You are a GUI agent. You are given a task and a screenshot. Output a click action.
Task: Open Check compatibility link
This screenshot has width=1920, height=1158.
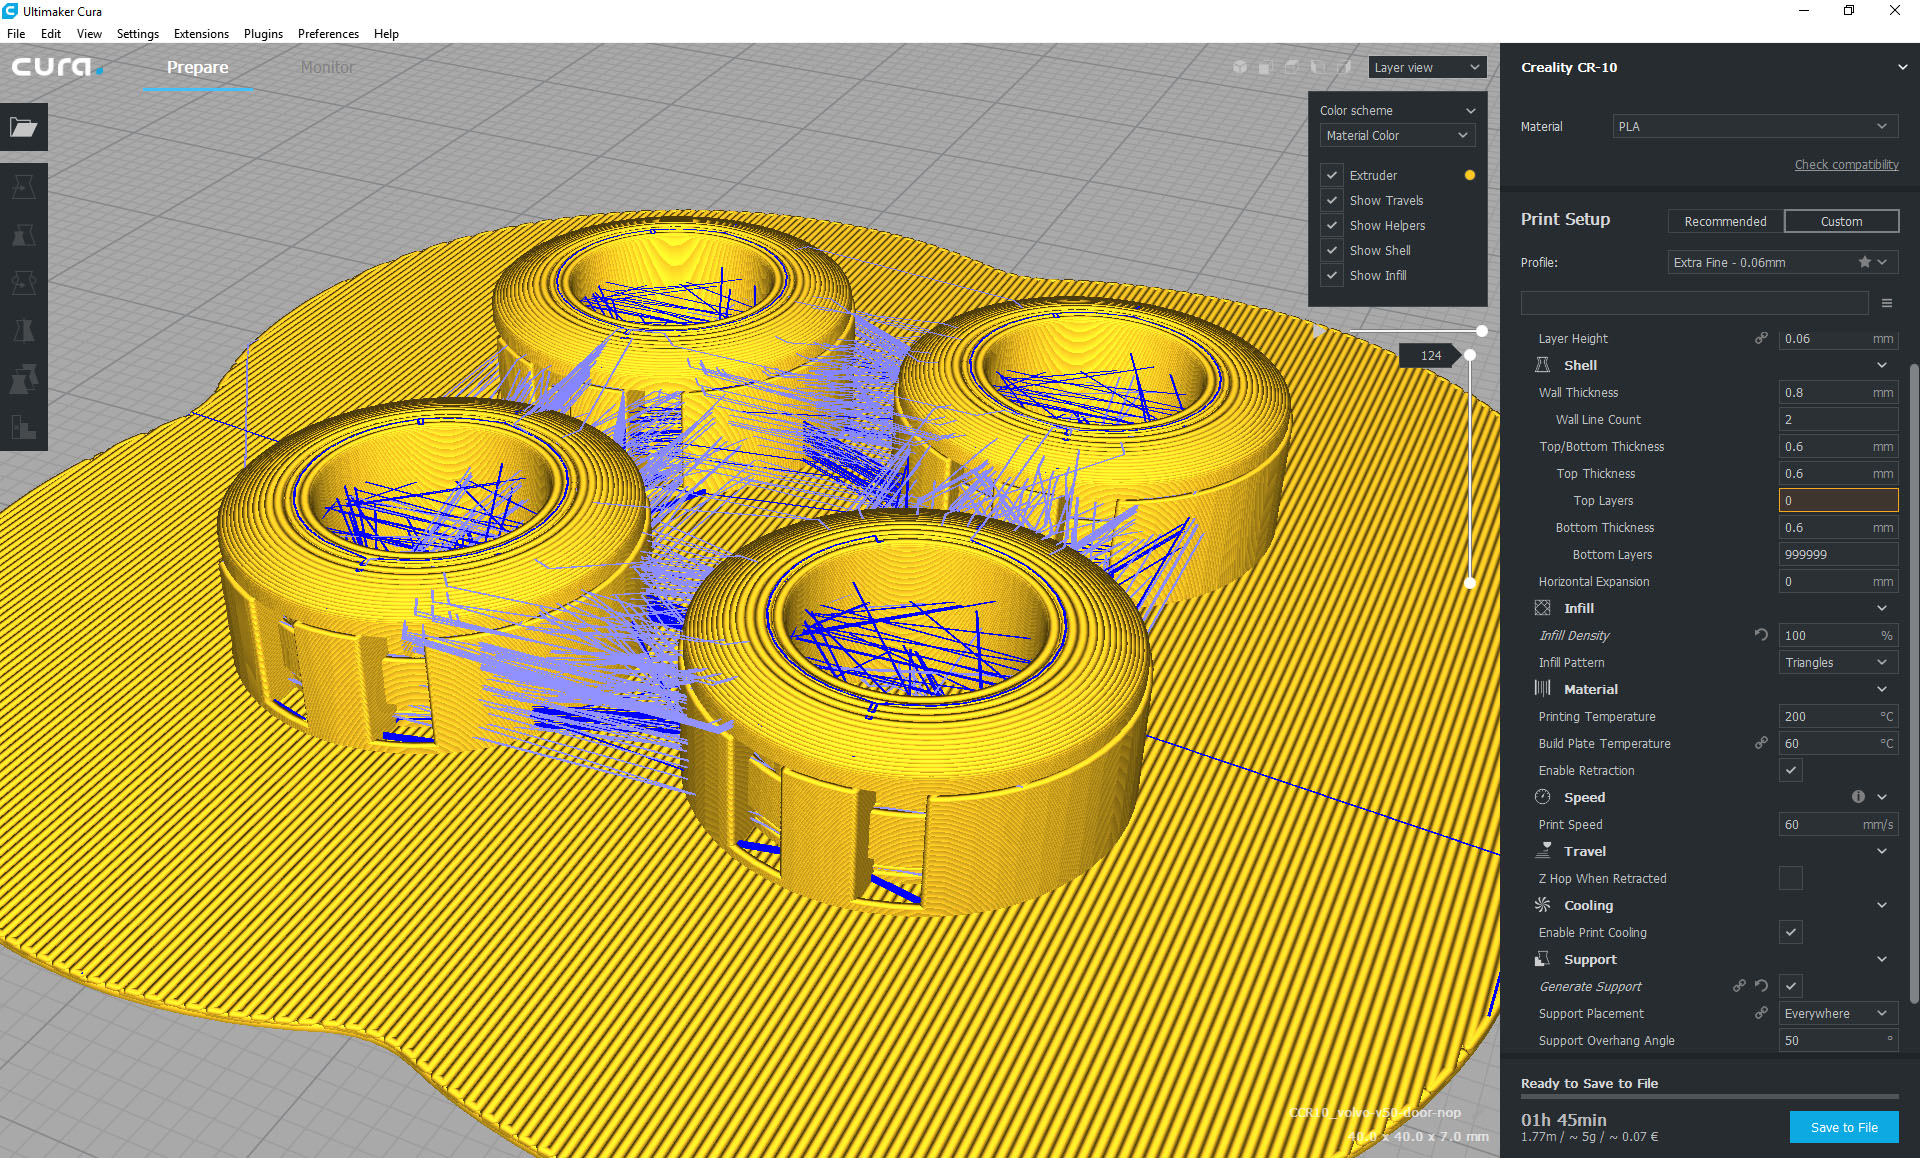pyautogui.click(x=1846, y=164)
